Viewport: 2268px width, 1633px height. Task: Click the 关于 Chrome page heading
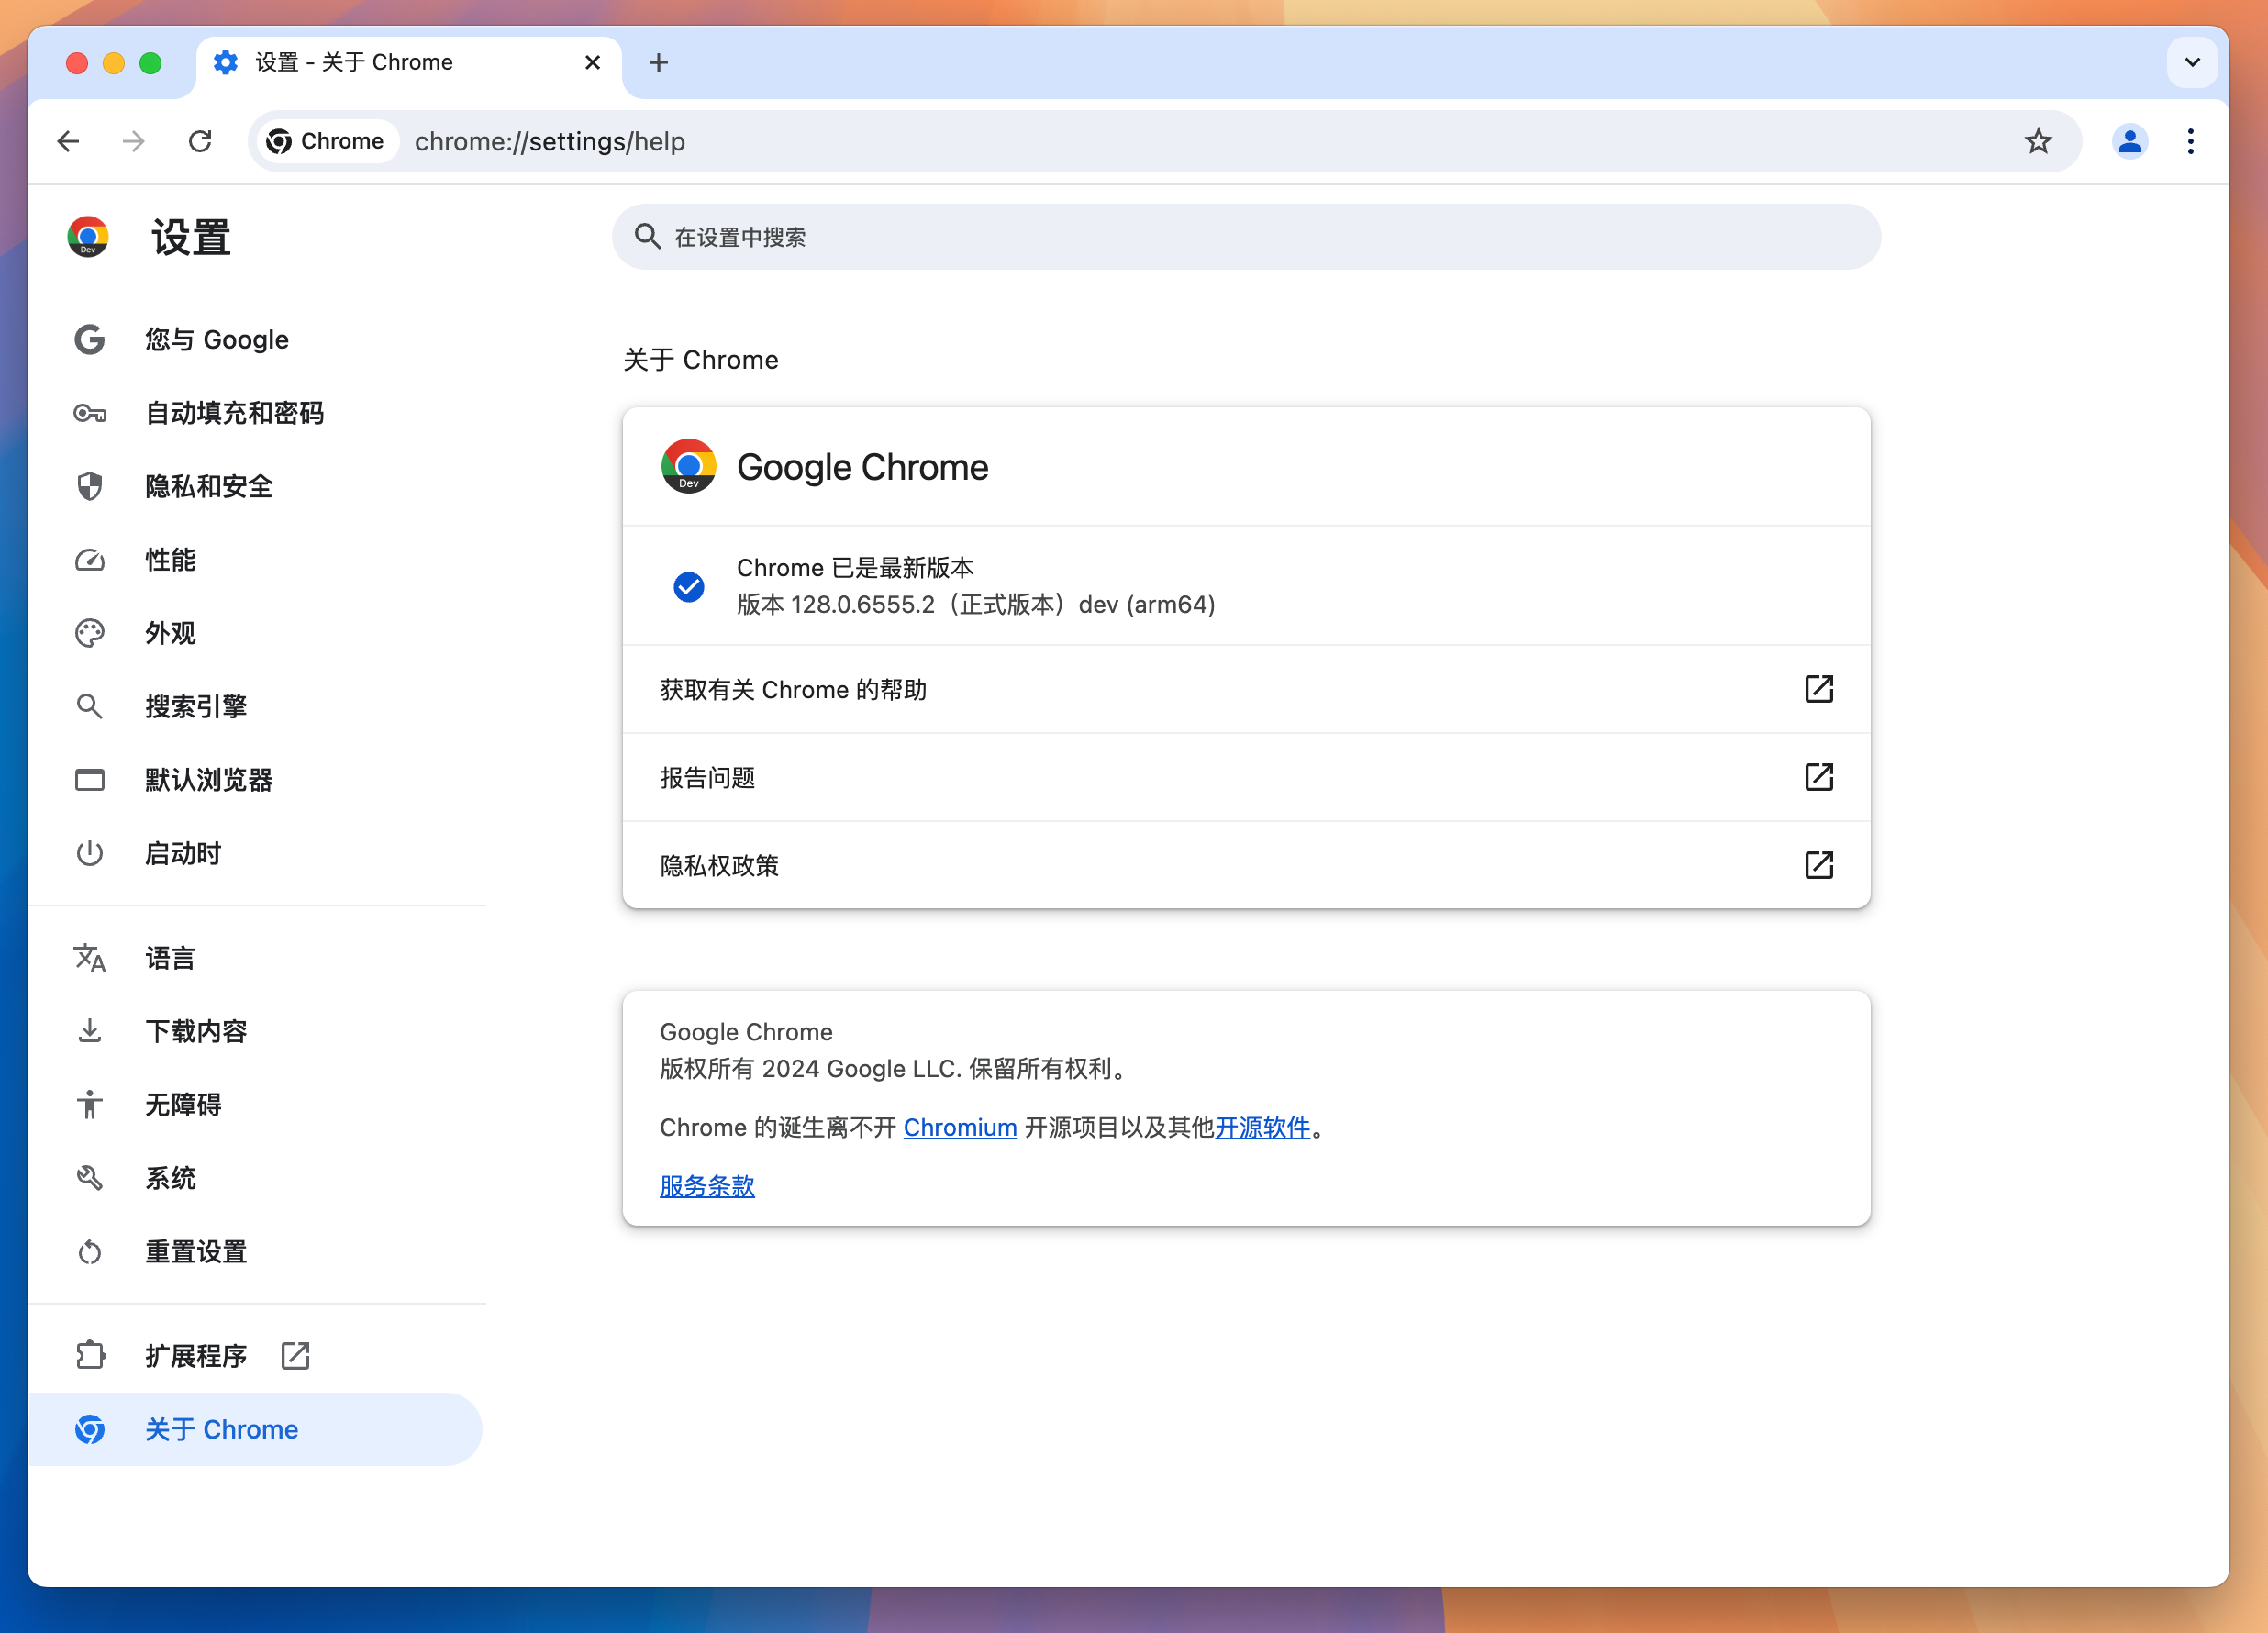(x=701, y=360)
